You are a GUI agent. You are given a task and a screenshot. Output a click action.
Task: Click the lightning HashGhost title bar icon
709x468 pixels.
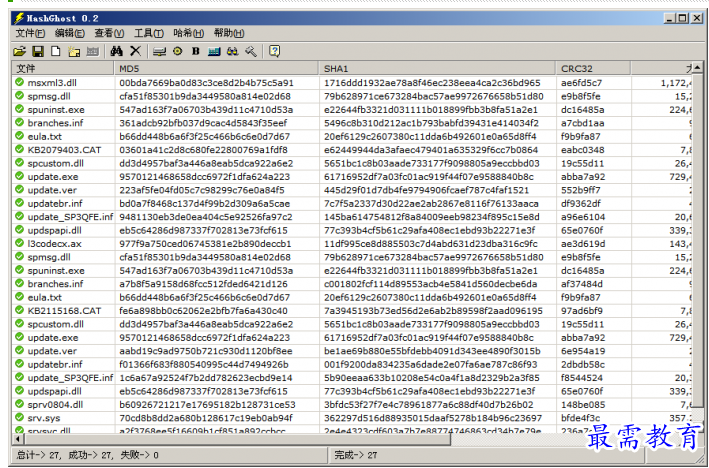coord(19,18)
